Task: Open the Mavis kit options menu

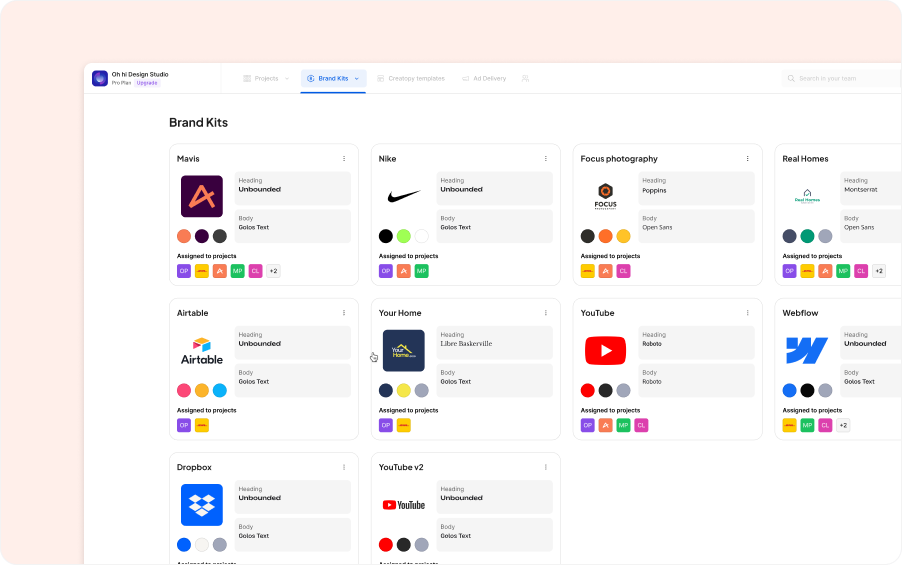Action: pyautogui.click(x=344, y=159)
